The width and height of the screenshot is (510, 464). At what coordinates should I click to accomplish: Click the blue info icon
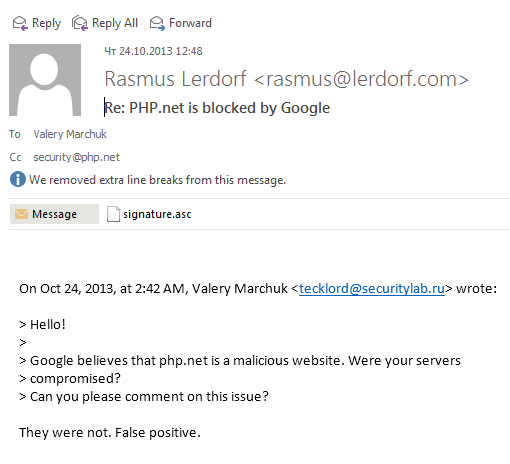click(x=18, y=179)
